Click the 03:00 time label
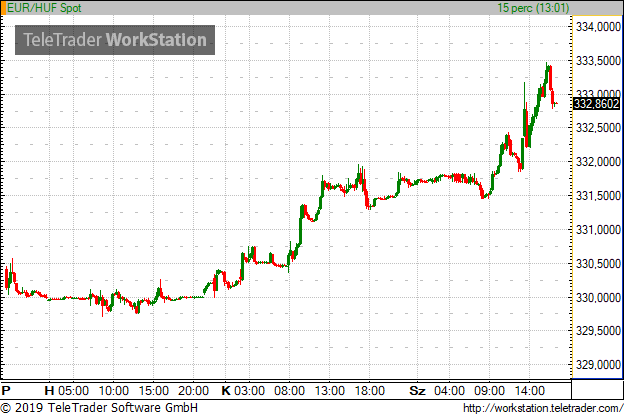This screenshot has height=417, width=624. [x=250, y=391]
